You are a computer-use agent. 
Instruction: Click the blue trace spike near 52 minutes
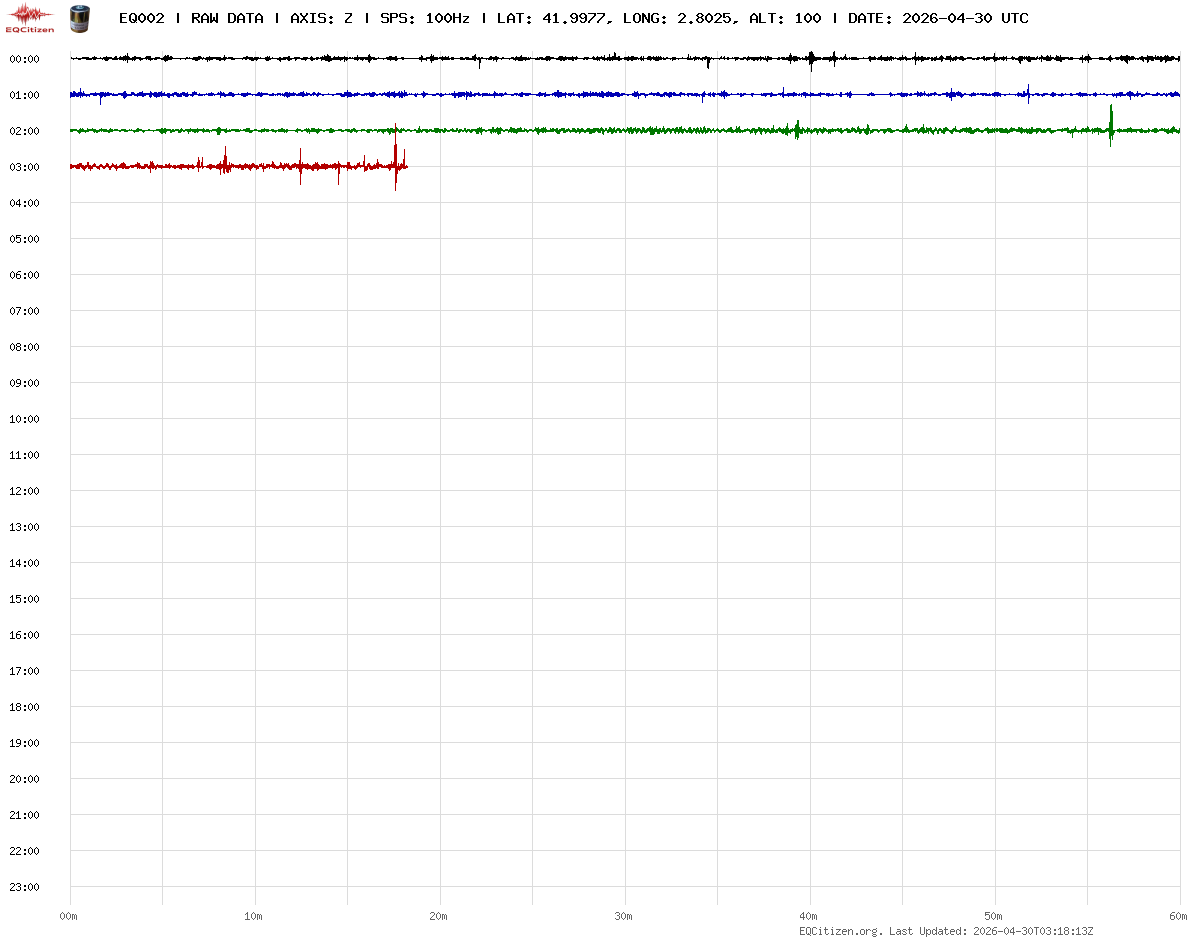(x=1028, y=94)
